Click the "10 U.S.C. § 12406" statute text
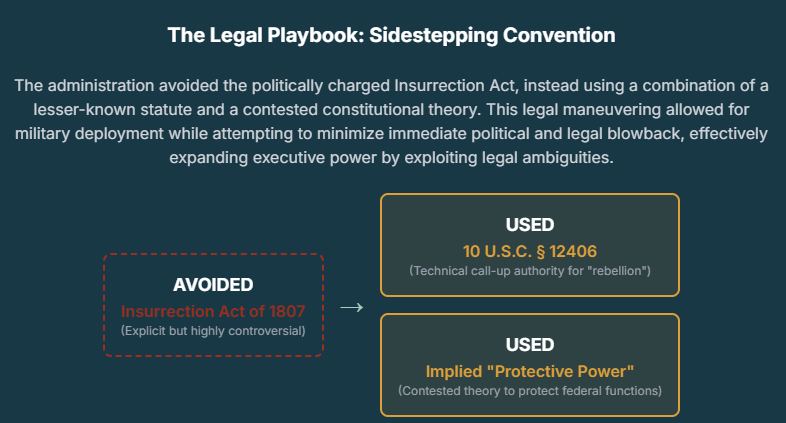Screen dimensions: 786x423 click(530, 250)
